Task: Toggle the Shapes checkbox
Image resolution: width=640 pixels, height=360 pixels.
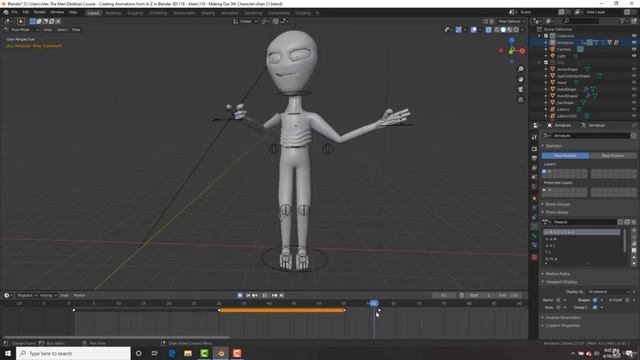Action: (595, 300)
